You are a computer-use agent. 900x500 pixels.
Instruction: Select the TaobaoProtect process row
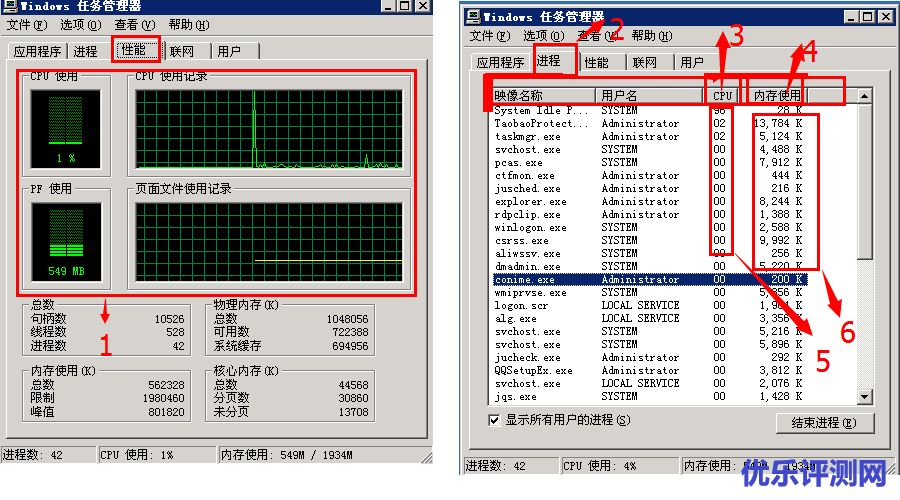point(650,123)
